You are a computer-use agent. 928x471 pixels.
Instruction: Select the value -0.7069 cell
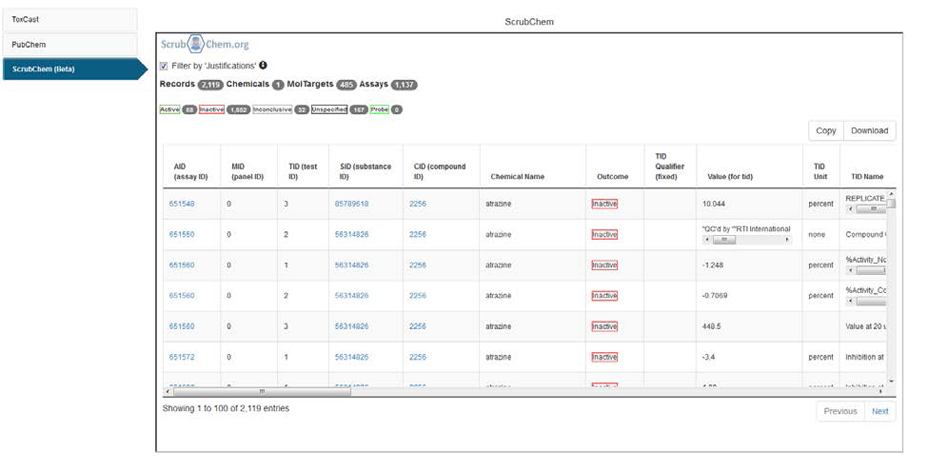pyautogui.click(x=750, y=295)
